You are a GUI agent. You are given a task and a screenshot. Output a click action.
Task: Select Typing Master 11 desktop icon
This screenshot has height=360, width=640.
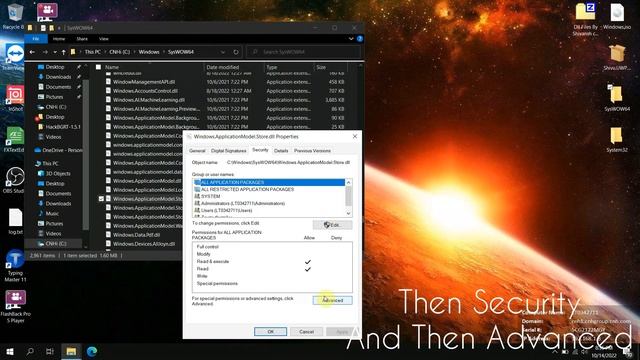(x=15, y=265)
